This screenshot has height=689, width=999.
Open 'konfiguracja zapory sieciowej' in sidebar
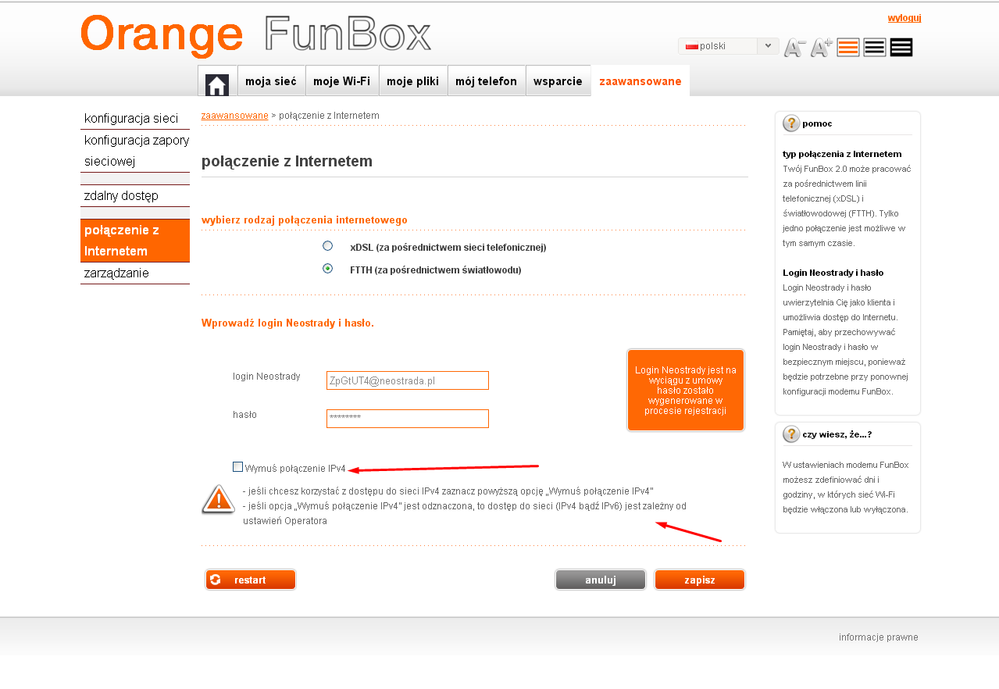[135, 150]
